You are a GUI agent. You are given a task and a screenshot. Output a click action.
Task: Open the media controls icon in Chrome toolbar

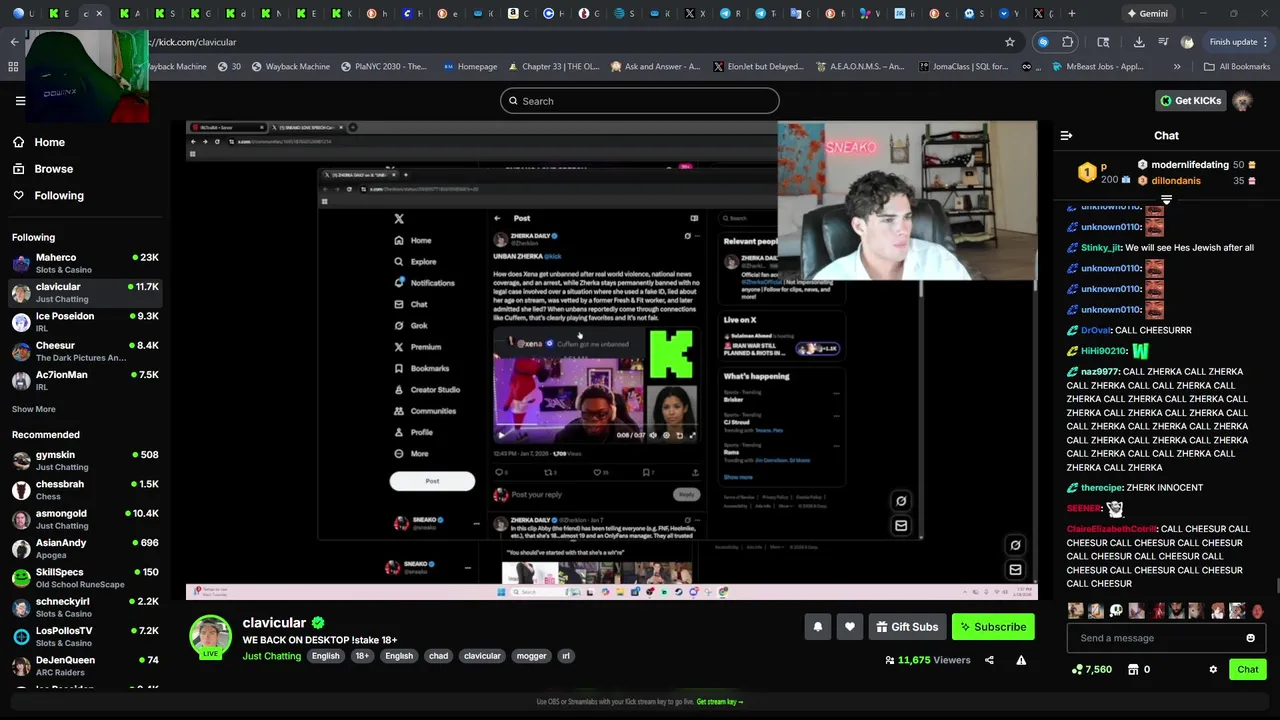1163,42
